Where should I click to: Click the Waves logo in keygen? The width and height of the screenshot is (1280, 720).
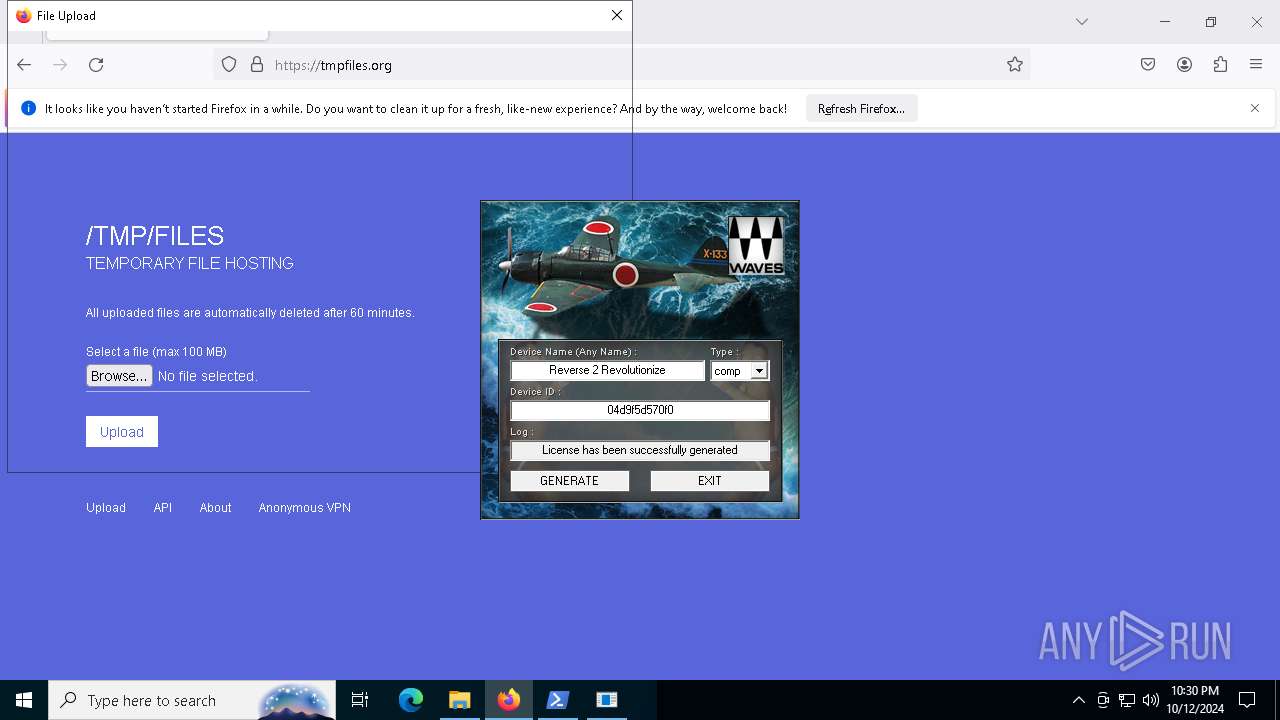pyautogui.click(x=756, y=245)
